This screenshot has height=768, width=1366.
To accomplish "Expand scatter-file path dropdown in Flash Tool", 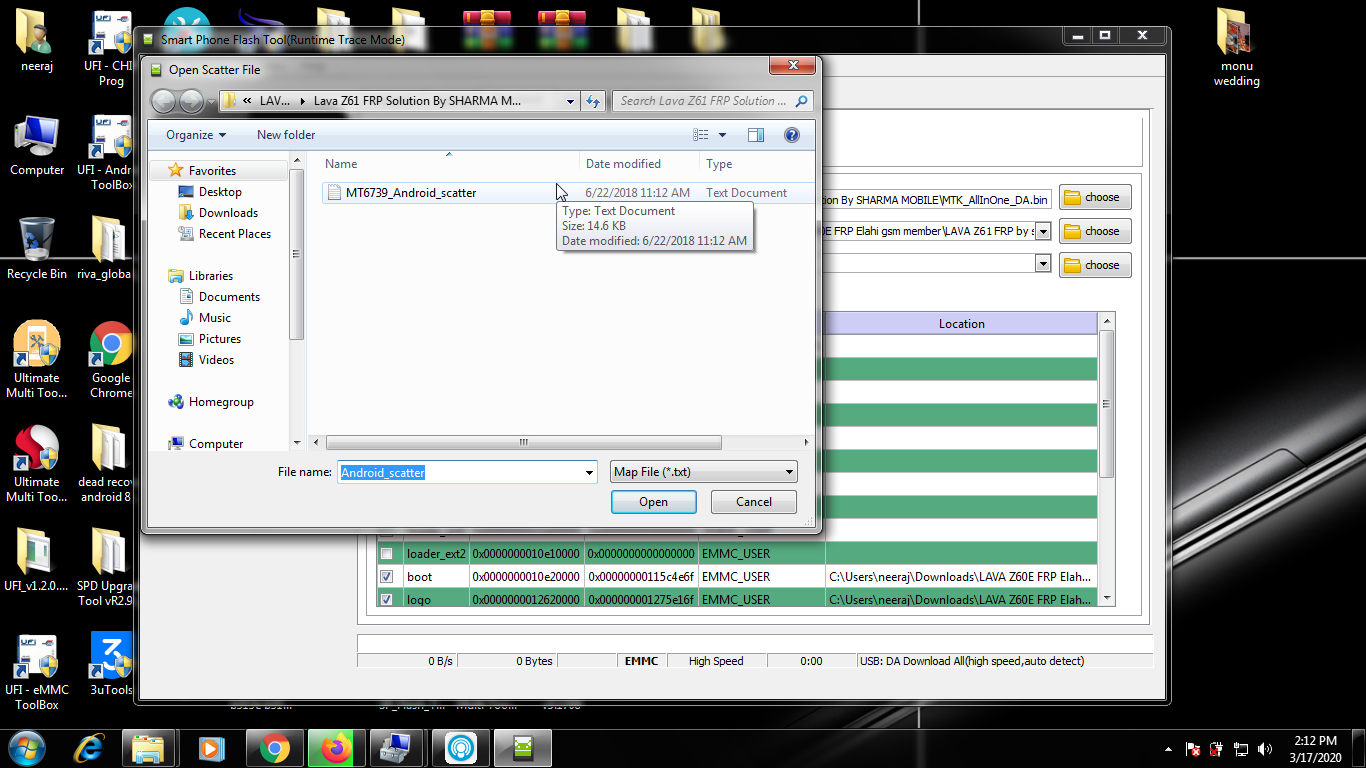I will (x=1043, y=231).
